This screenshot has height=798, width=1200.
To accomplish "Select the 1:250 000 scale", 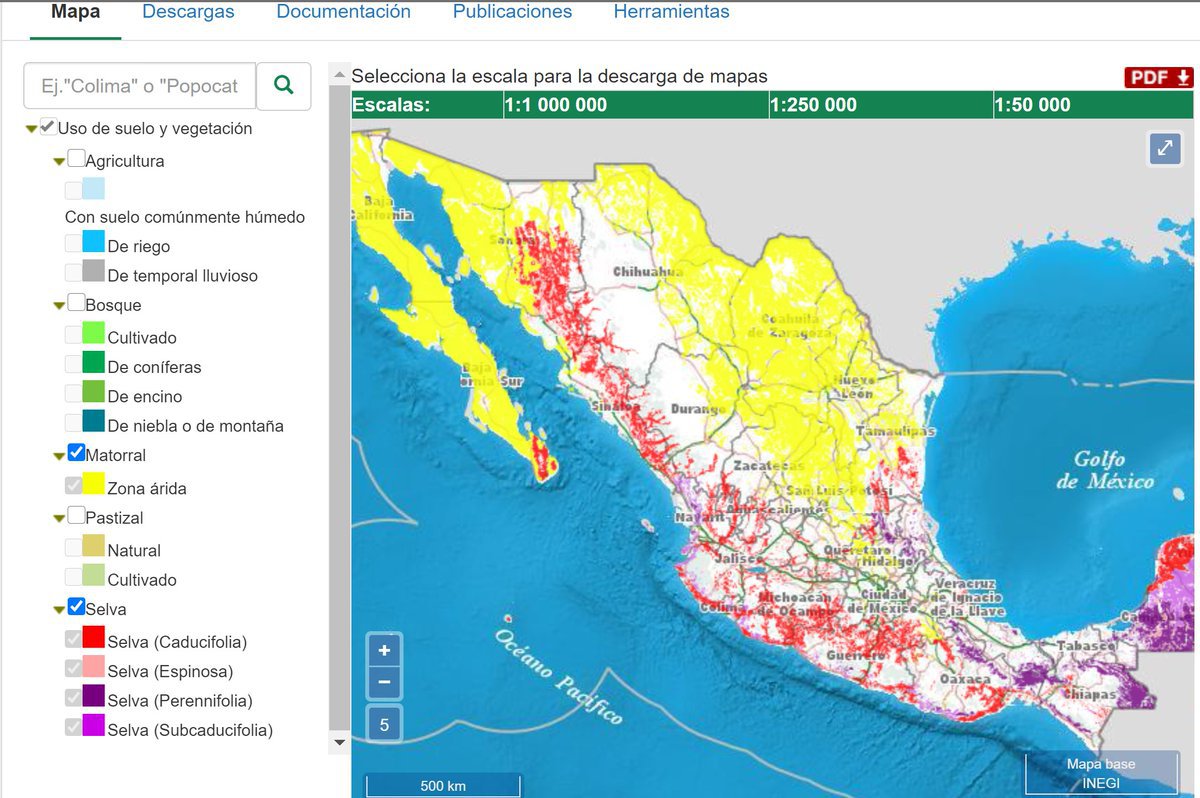I will pyautogui.click(x=813, y=105).
